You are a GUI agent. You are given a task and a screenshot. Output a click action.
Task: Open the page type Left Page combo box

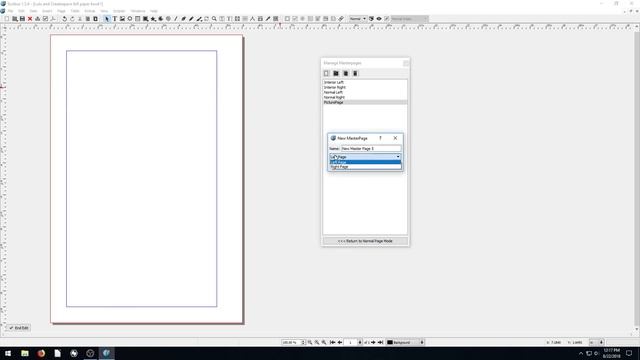coord(365,157)
